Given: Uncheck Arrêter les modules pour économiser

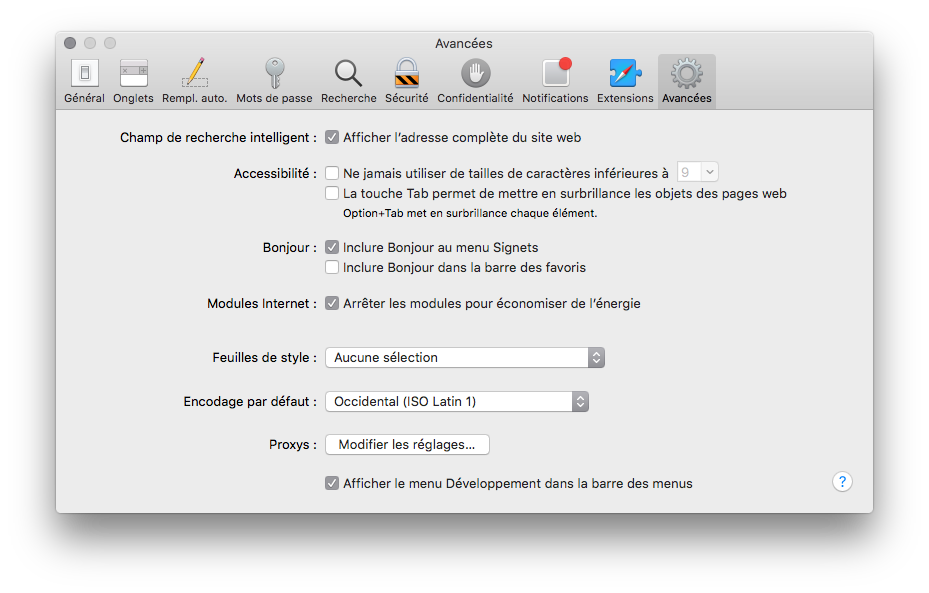Looking at the screenshot, I should 332,303.
